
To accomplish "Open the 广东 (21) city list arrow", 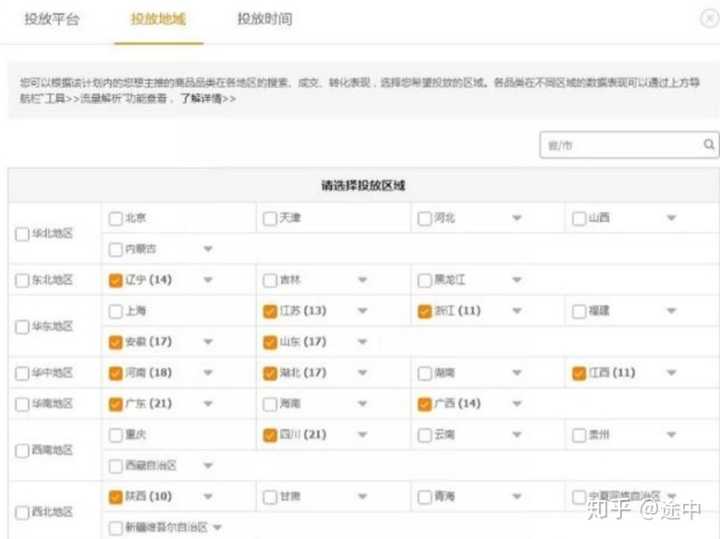I will point(208,405).
